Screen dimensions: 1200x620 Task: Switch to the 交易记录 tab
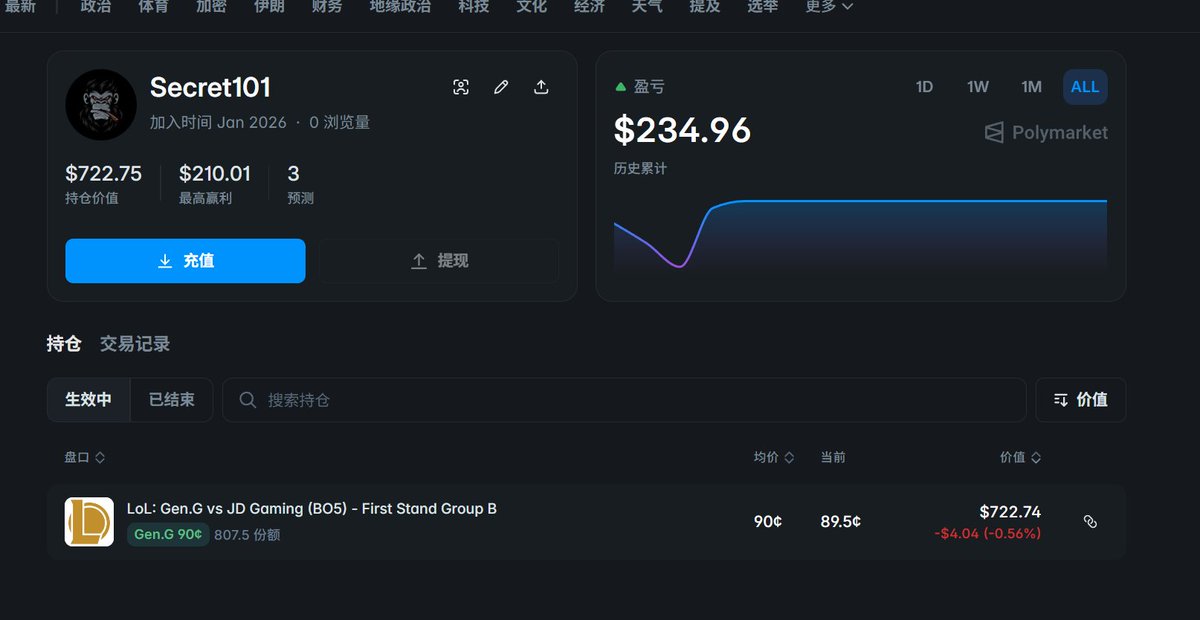(135, 342)
